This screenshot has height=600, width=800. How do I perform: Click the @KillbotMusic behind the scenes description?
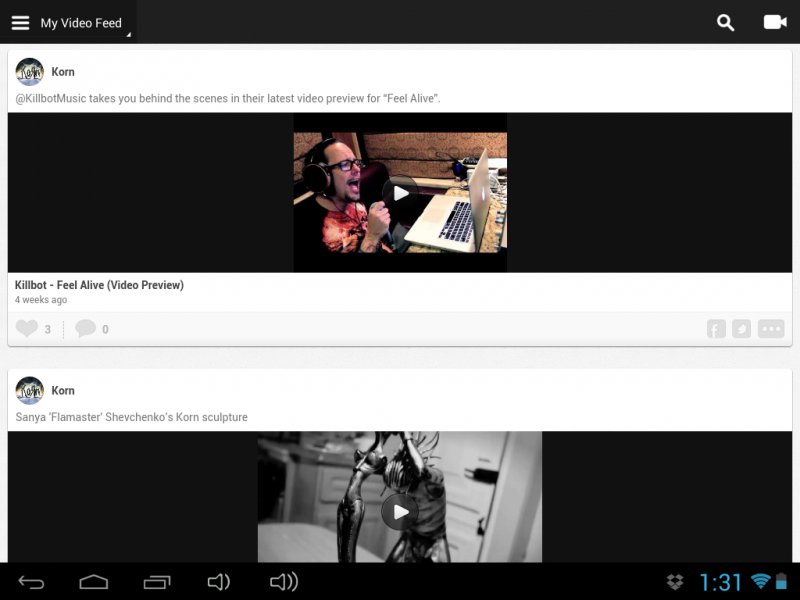pos(228,98)
